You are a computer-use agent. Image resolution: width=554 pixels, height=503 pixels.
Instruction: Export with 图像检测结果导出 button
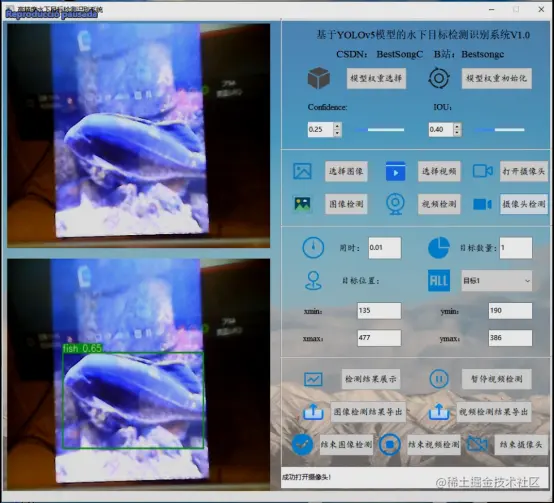[368, 412]
